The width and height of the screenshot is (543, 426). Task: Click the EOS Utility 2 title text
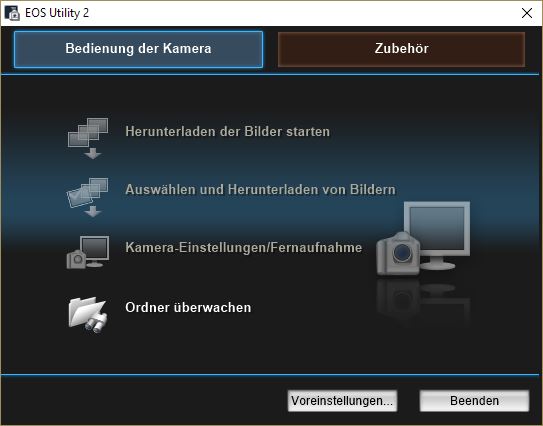click(57, 13)
